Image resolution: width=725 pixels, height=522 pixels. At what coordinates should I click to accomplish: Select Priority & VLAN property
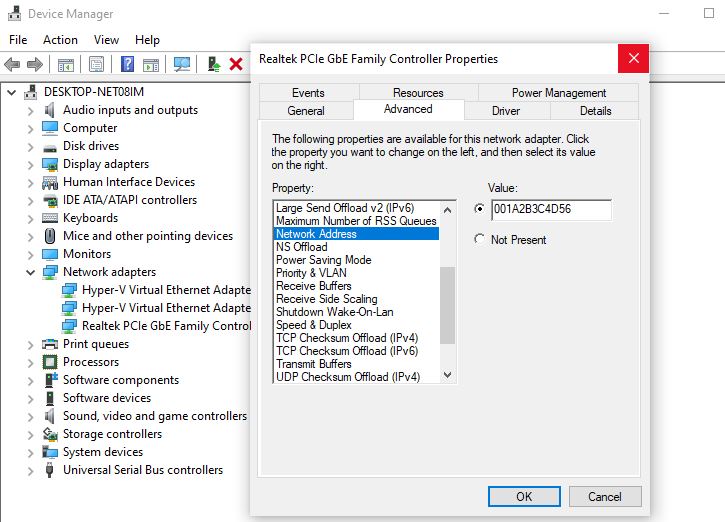(311, 273)
